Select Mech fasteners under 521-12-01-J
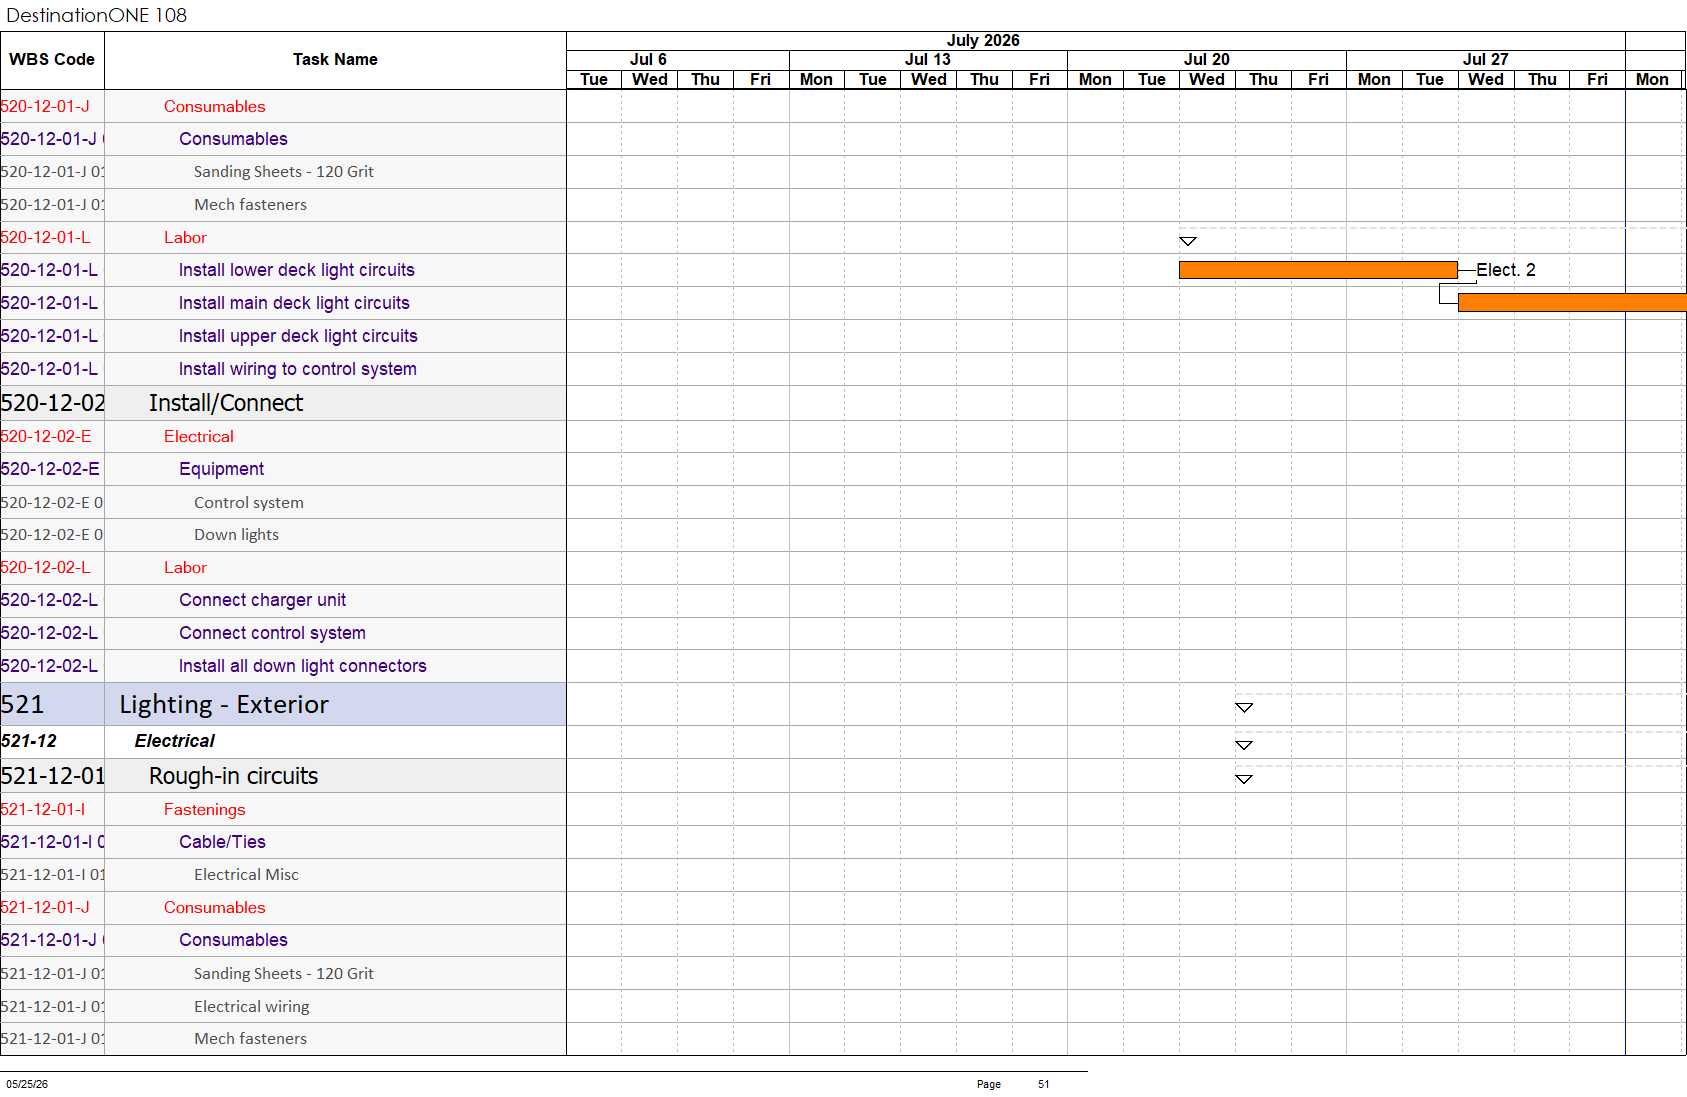 pos(283,1039)
